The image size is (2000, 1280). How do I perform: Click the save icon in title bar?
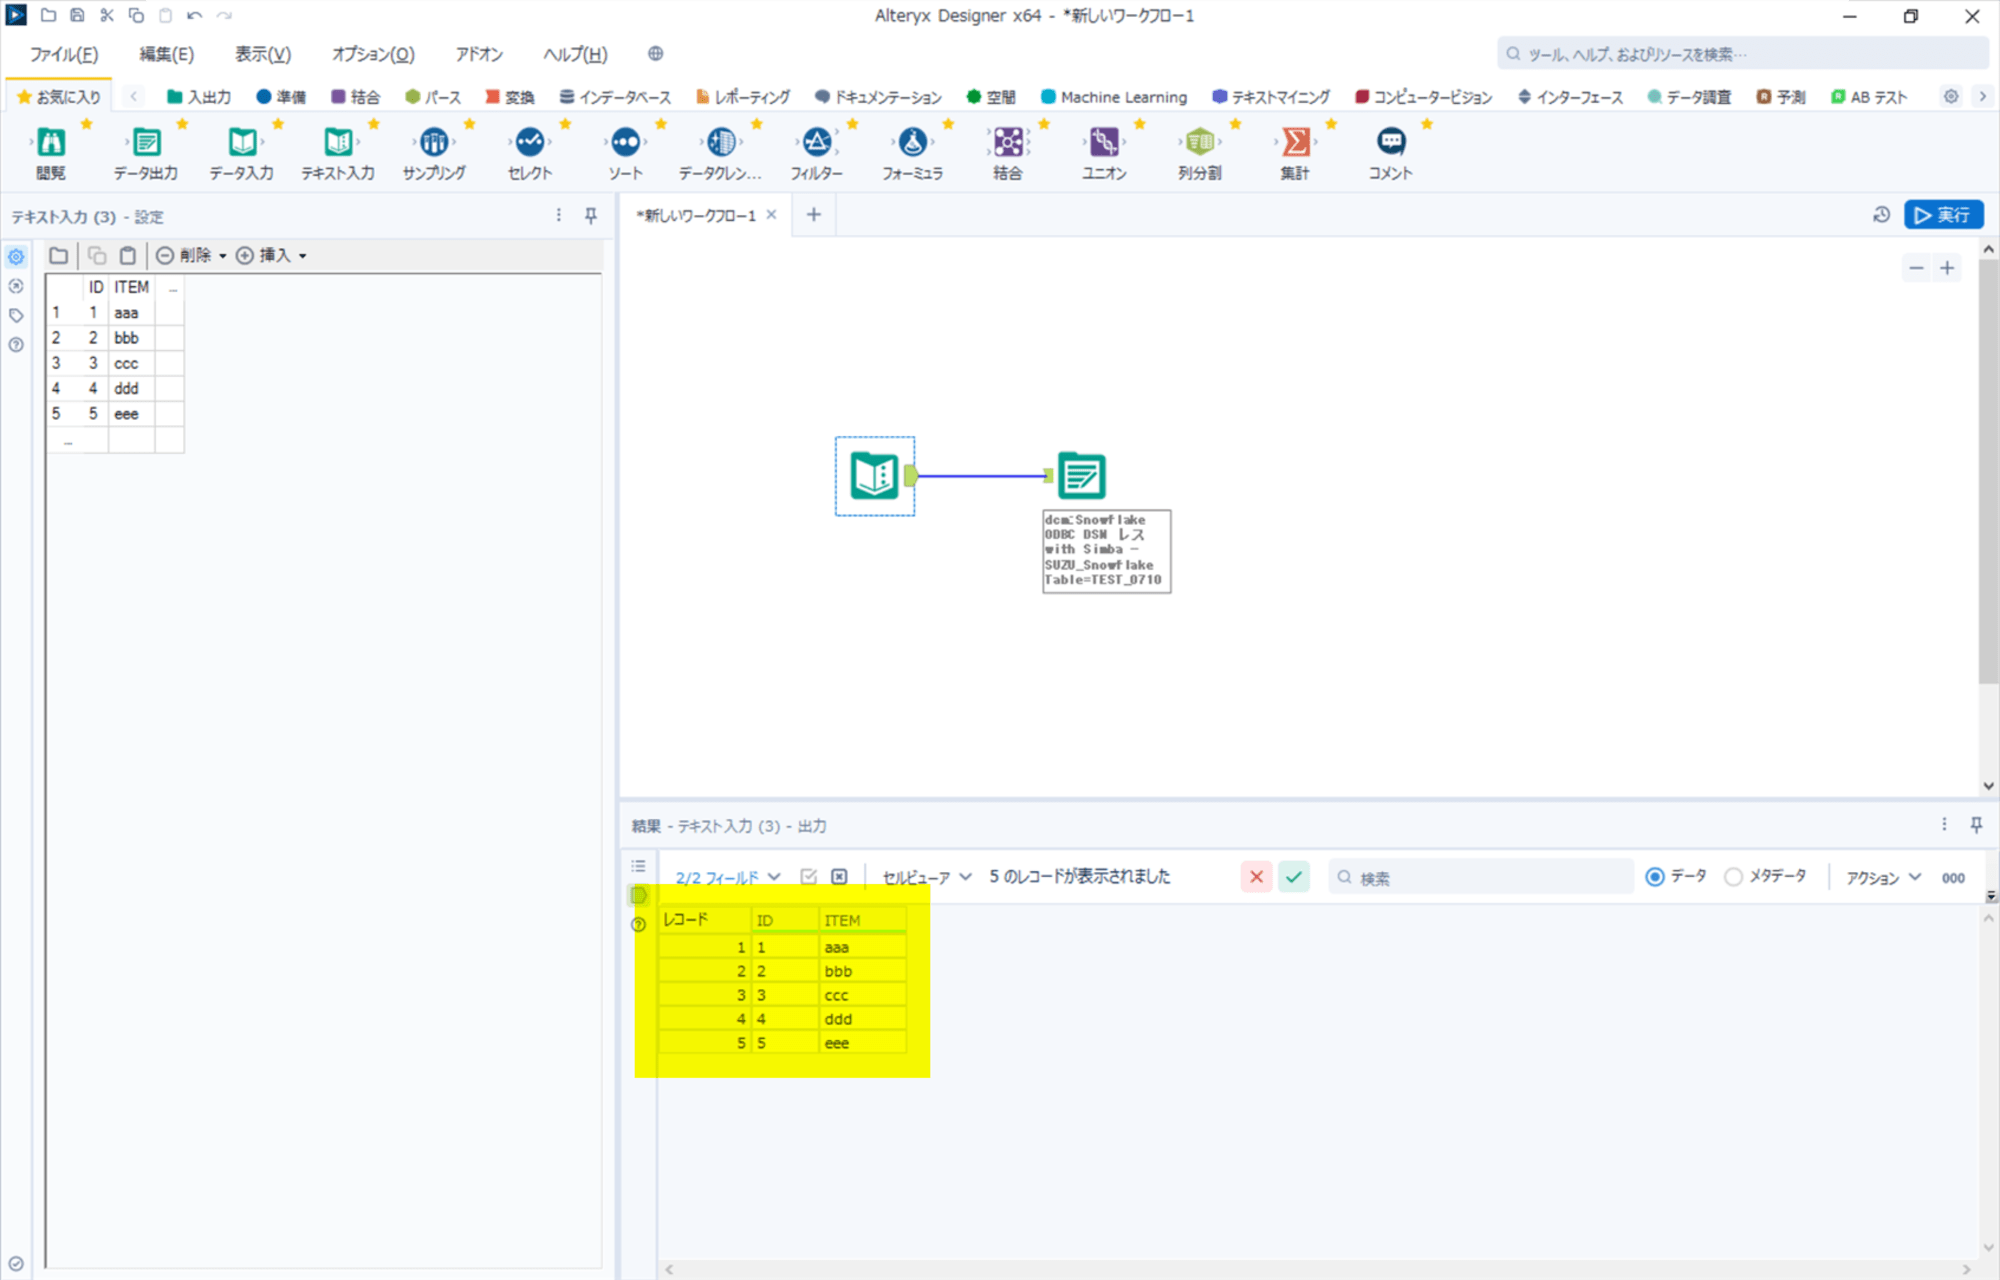click(77, 16)
